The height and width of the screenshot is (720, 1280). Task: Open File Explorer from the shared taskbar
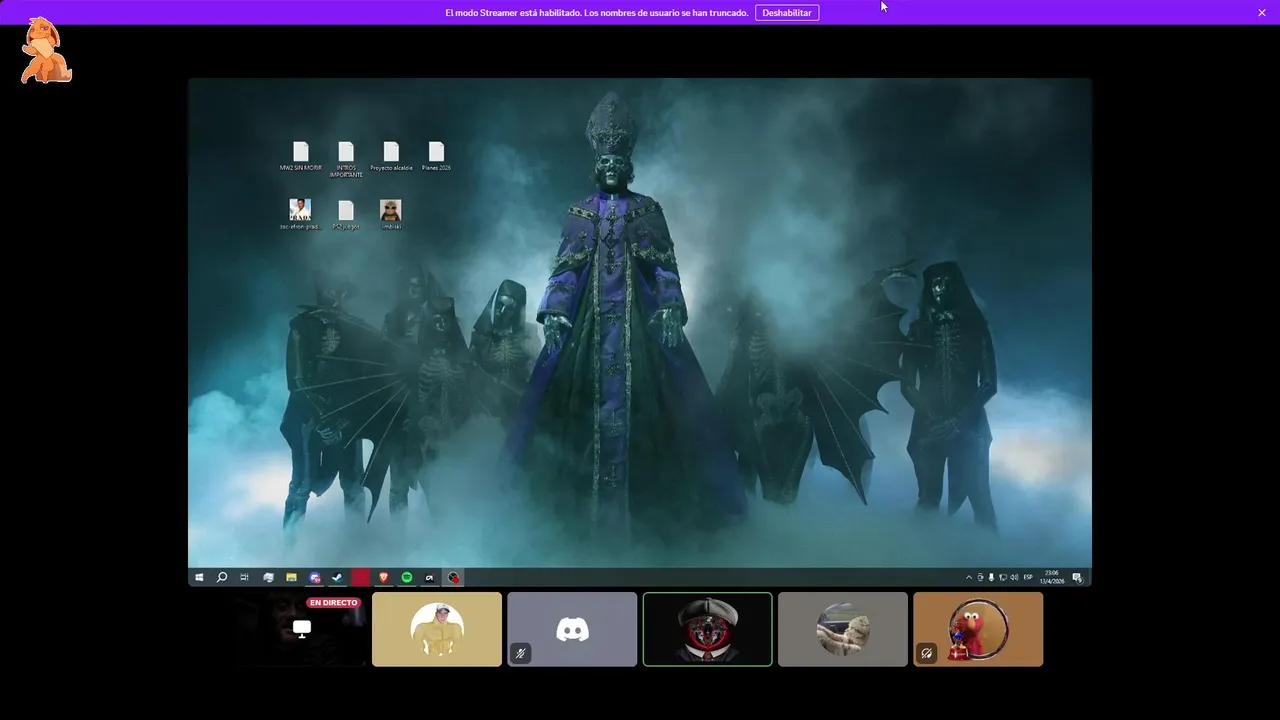pyautogui.click(x=291, y=577)
